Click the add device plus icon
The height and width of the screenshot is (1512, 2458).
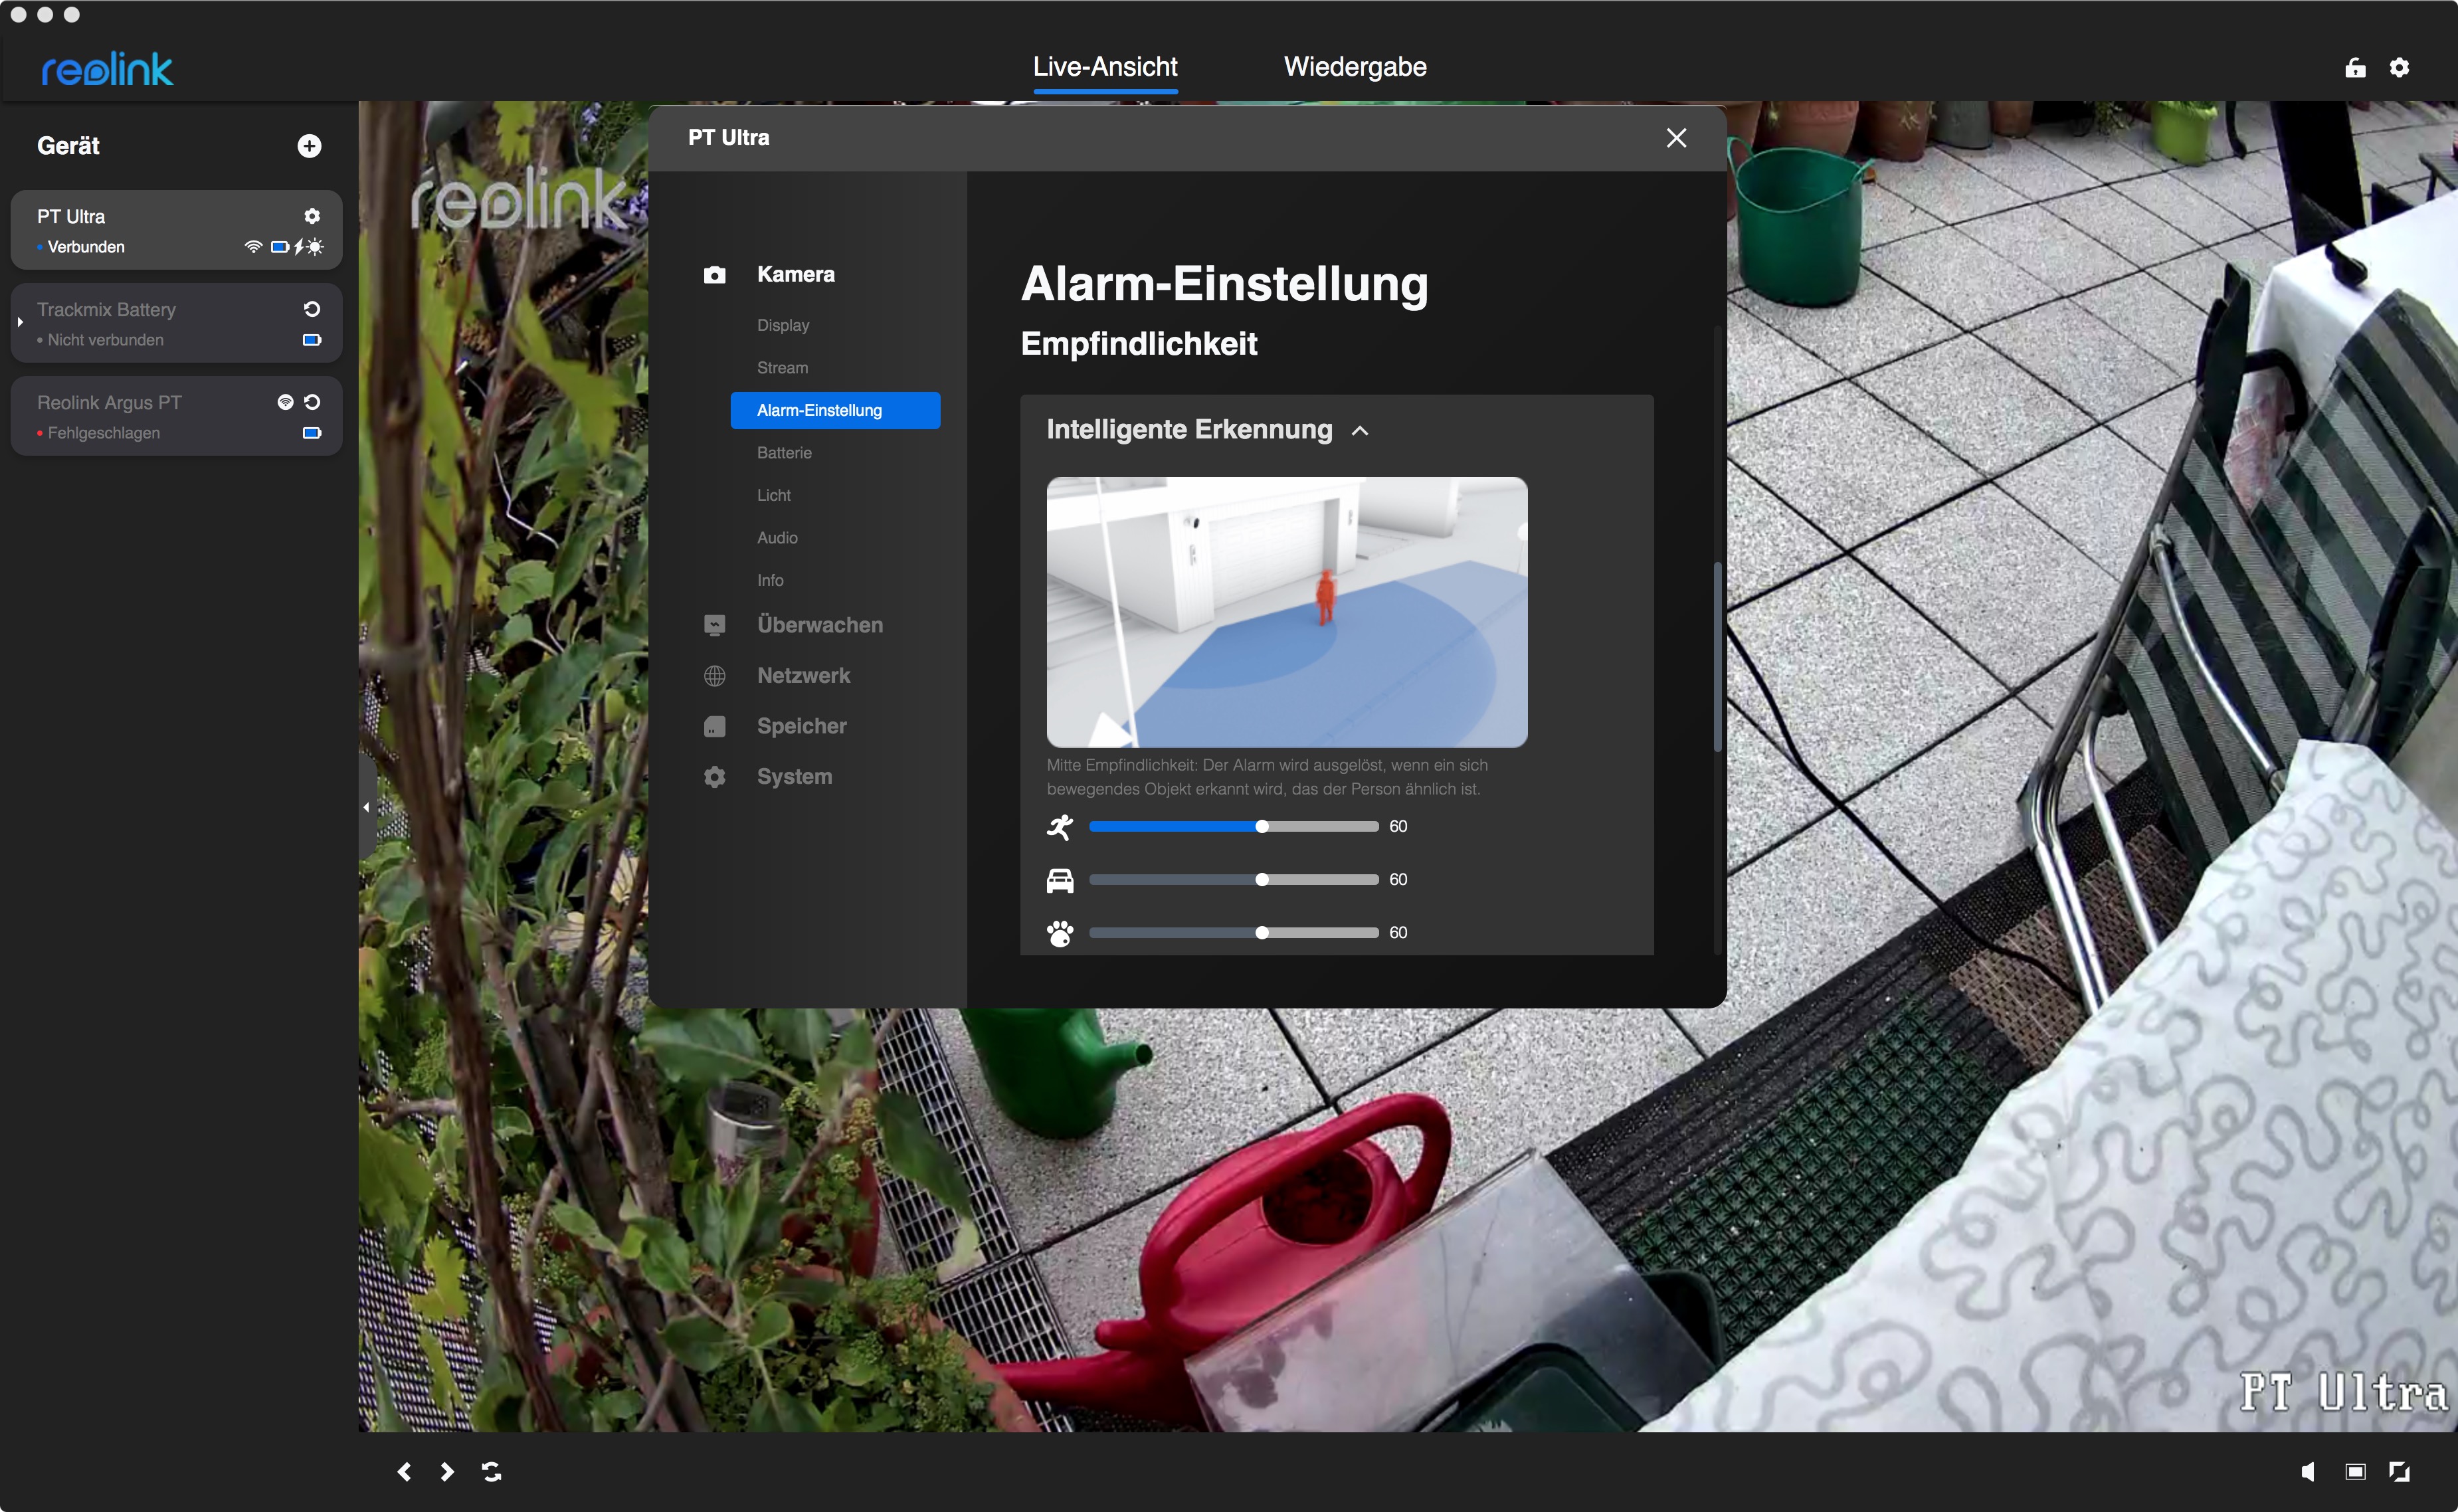point(309,146)
